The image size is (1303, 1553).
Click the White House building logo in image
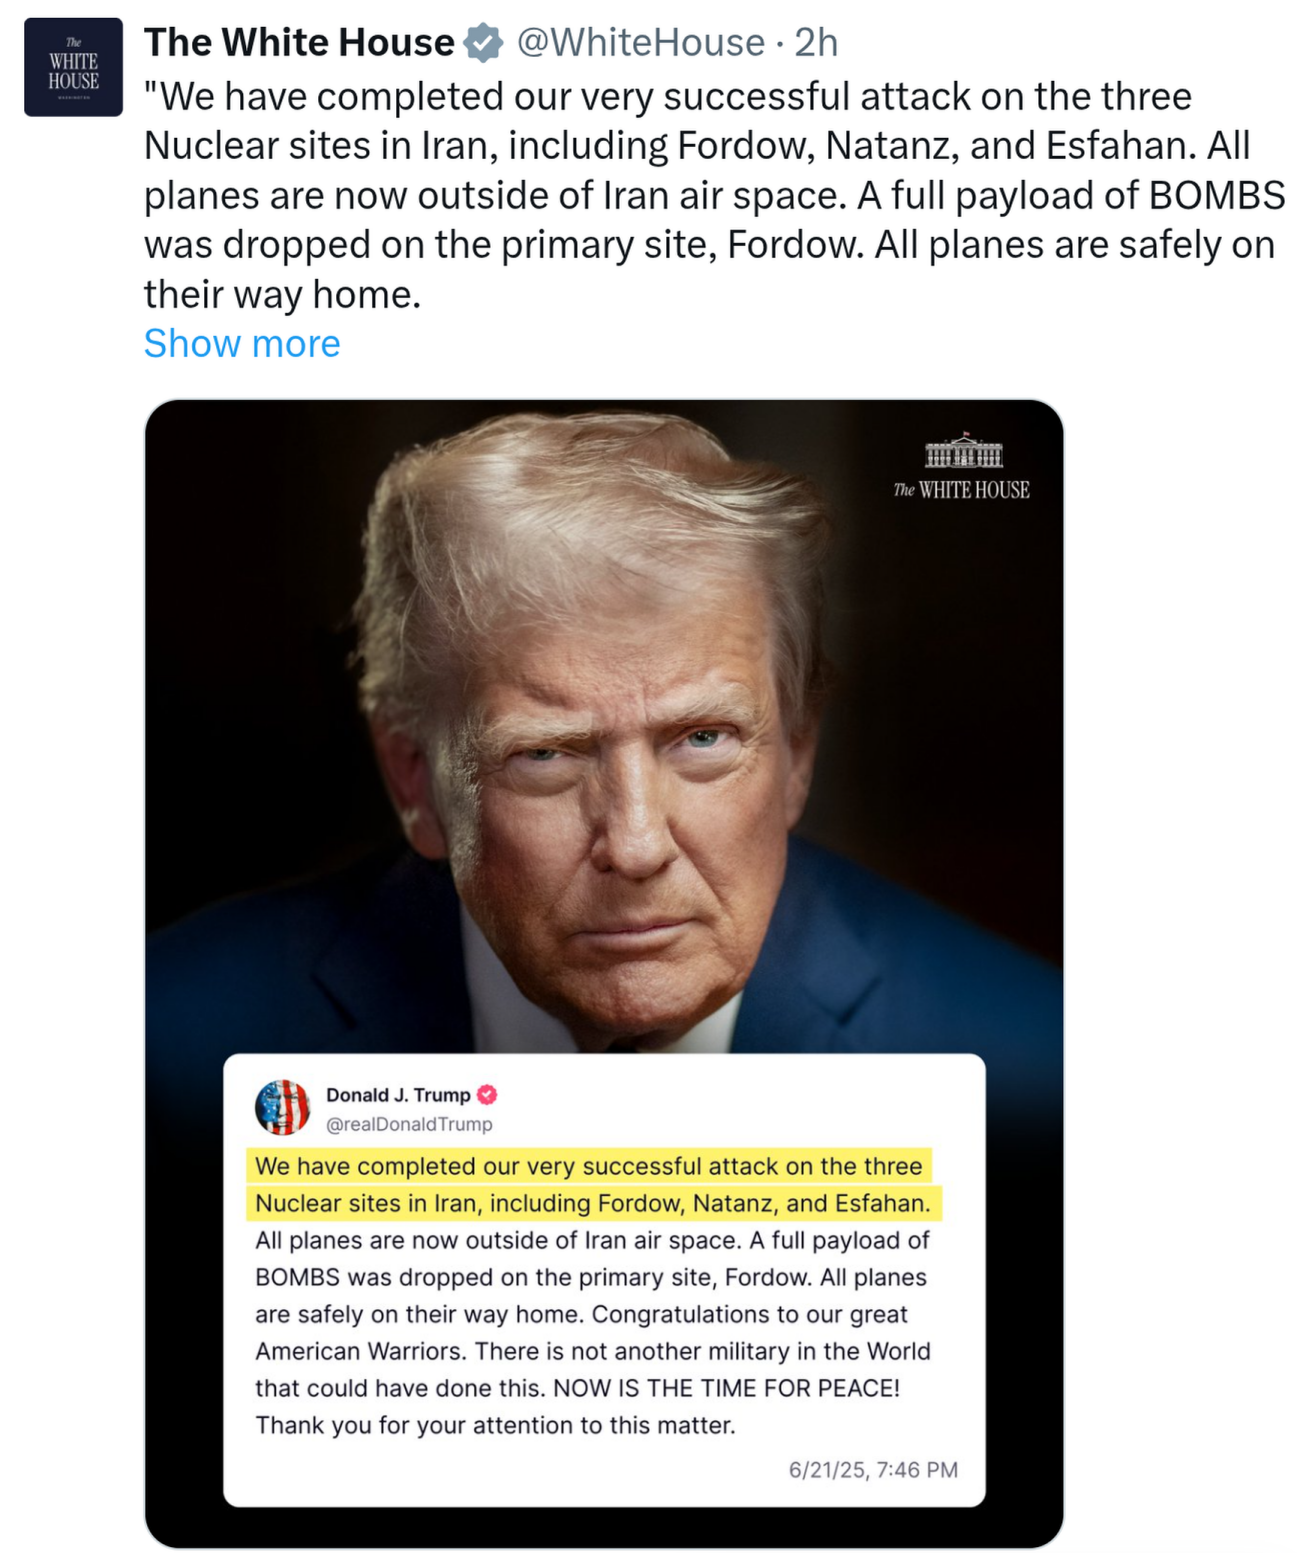pyautogui.click(x=963, y=452)
